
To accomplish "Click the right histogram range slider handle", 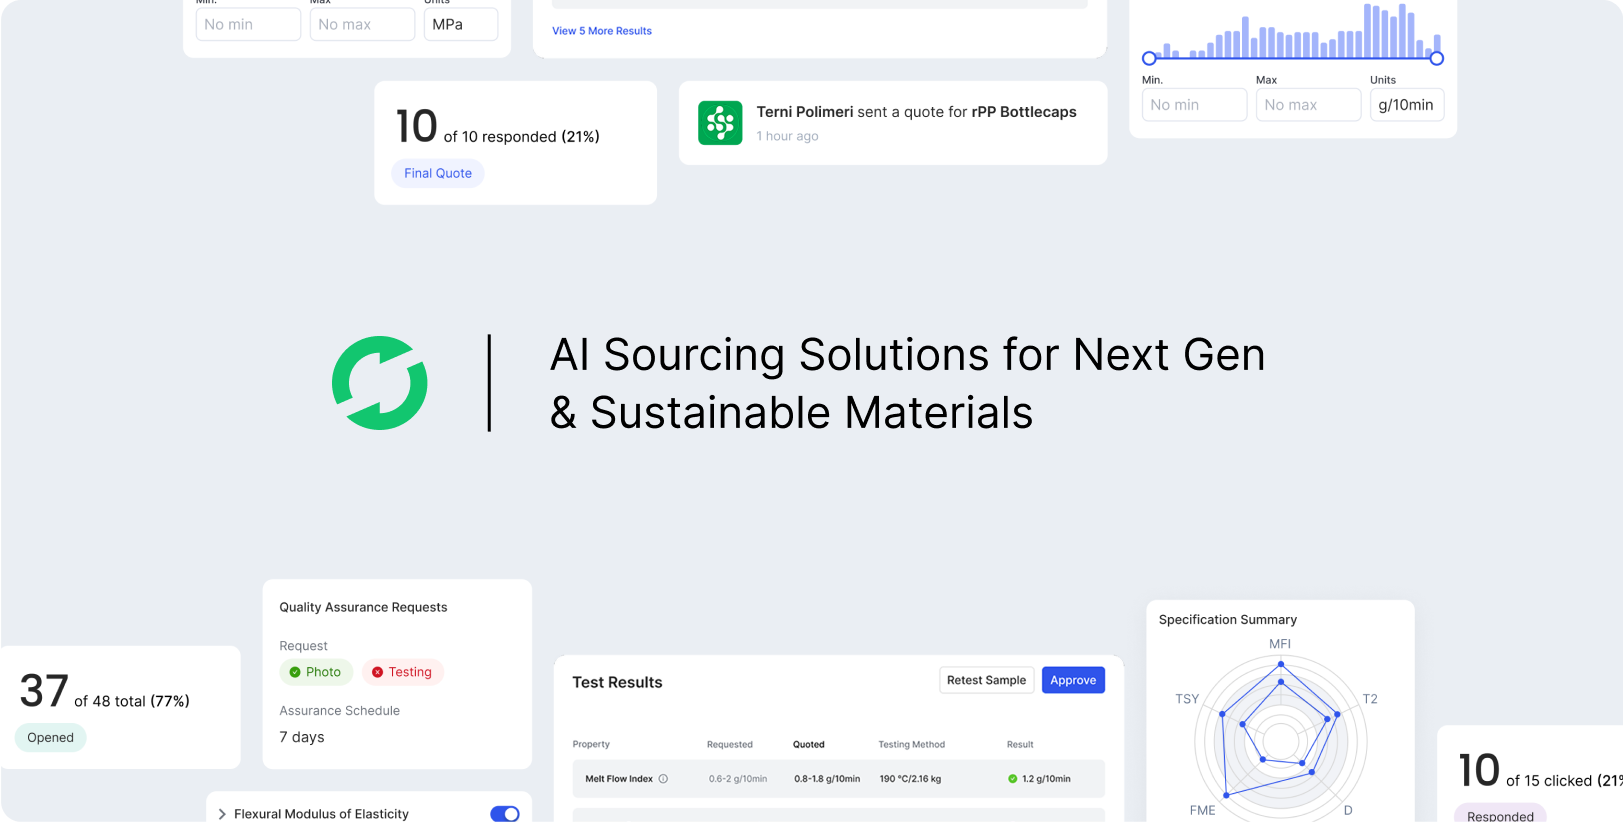I will coord(1437,58).
